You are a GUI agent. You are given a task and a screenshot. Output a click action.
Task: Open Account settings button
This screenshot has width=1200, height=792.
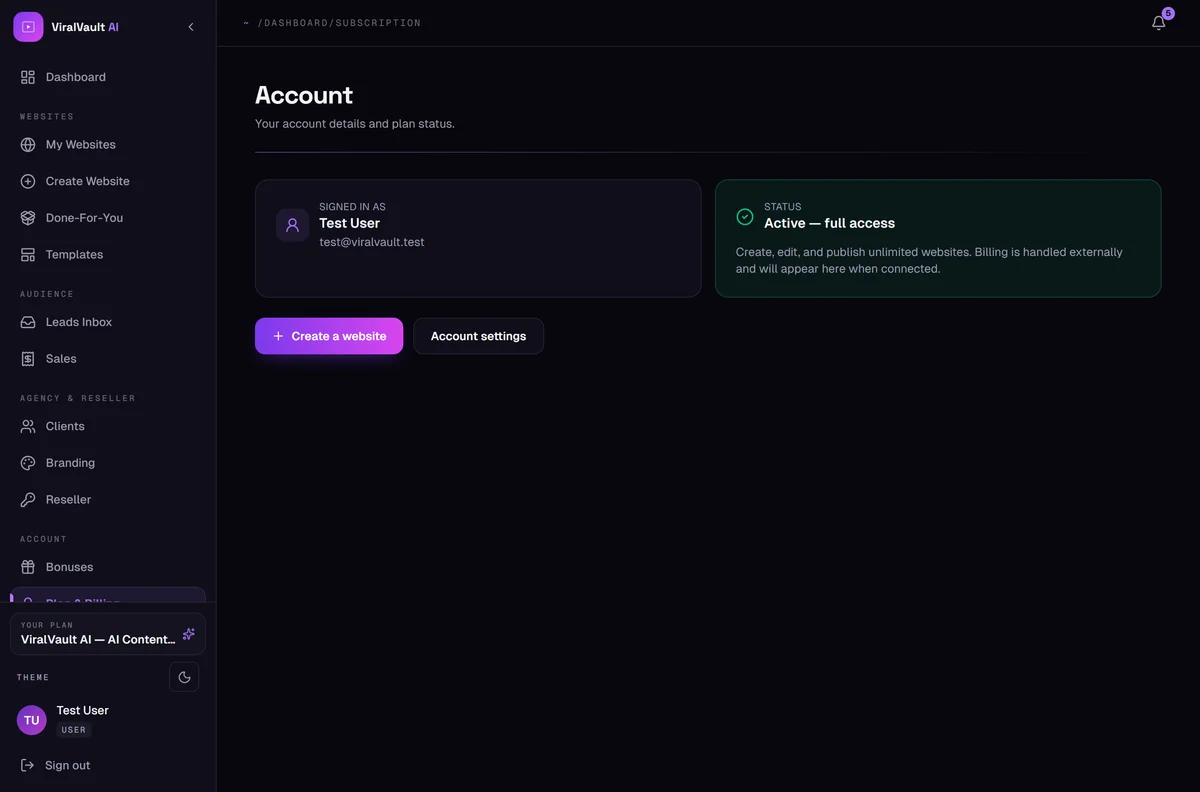click(478, 336)
